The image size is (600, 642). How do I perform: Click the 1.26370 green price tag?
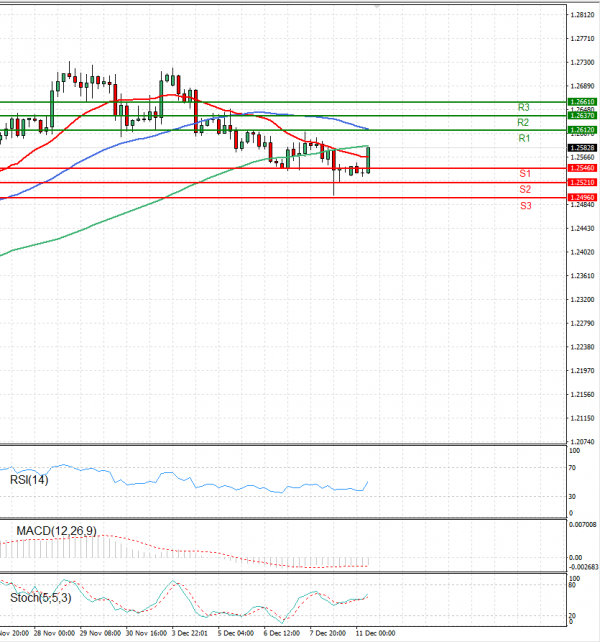(x=582, y=116)
